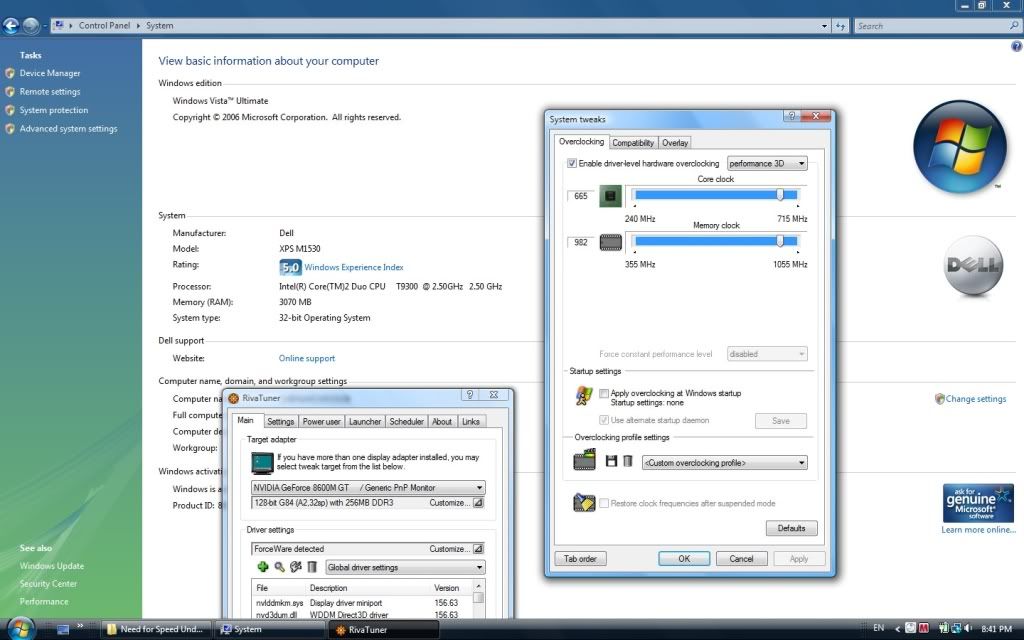Click the magnifier icon in RivaTuner driver settings
The width and height of the screenshot is (1024, 640).
pos(280,567)
